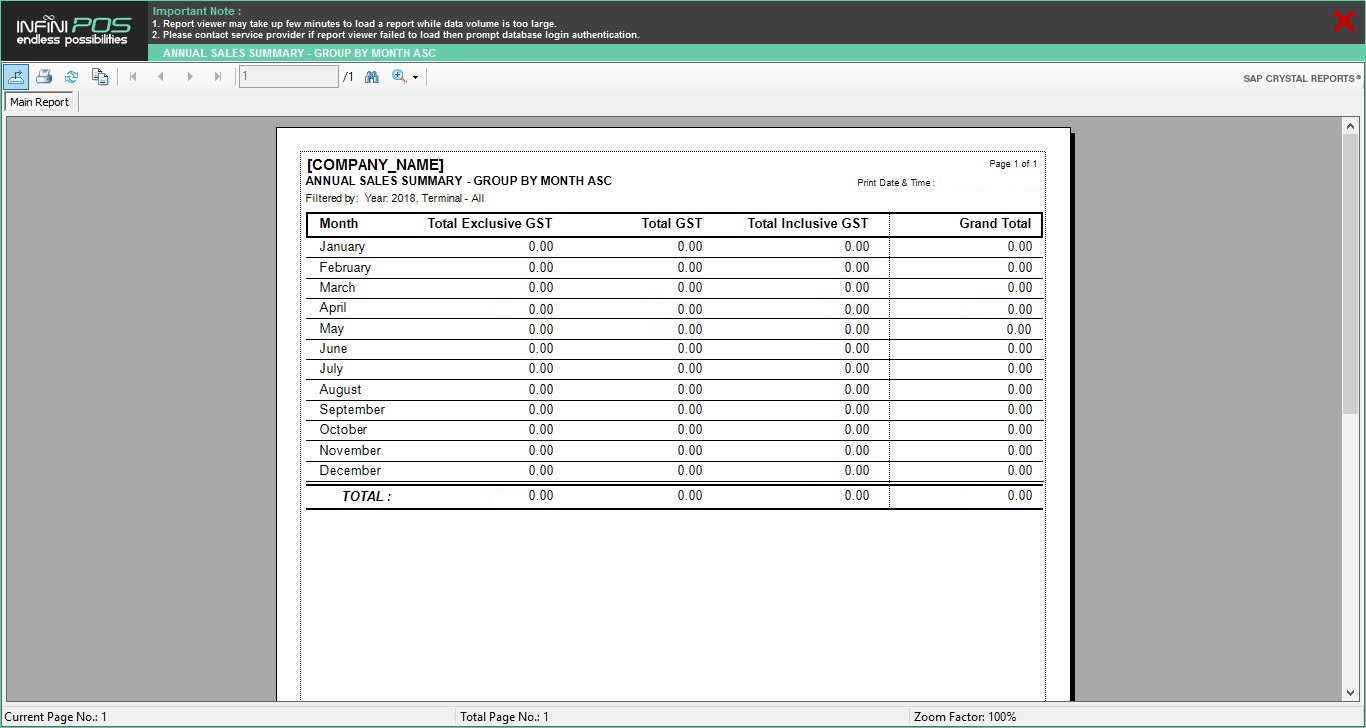
Task: Click the 'December' row label
Action: coord(350,470)
